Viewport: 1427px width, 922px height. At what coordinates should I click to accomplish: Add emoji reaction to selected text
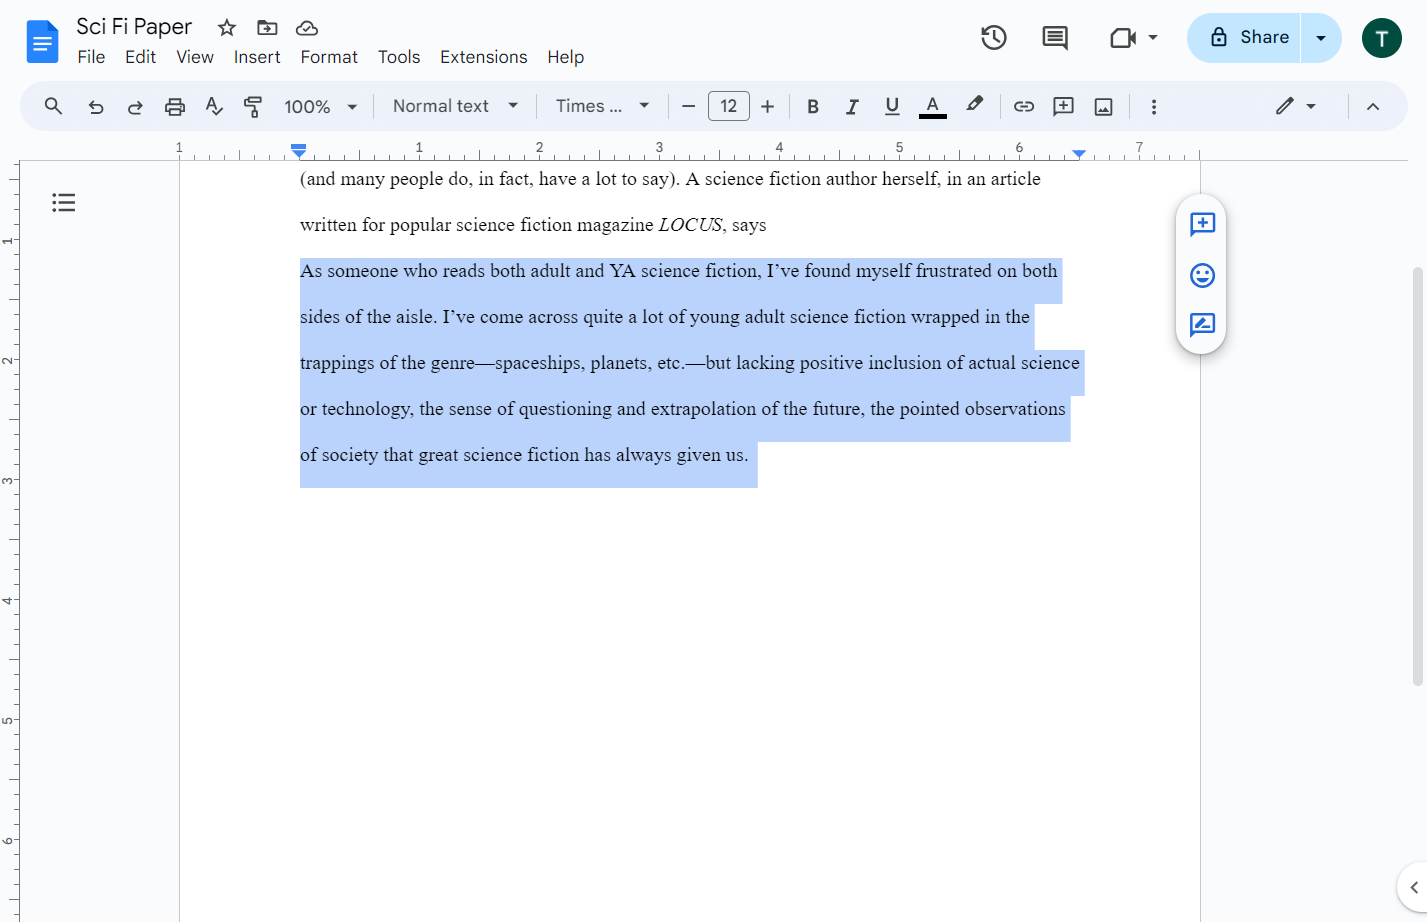tap(1202, 275)
